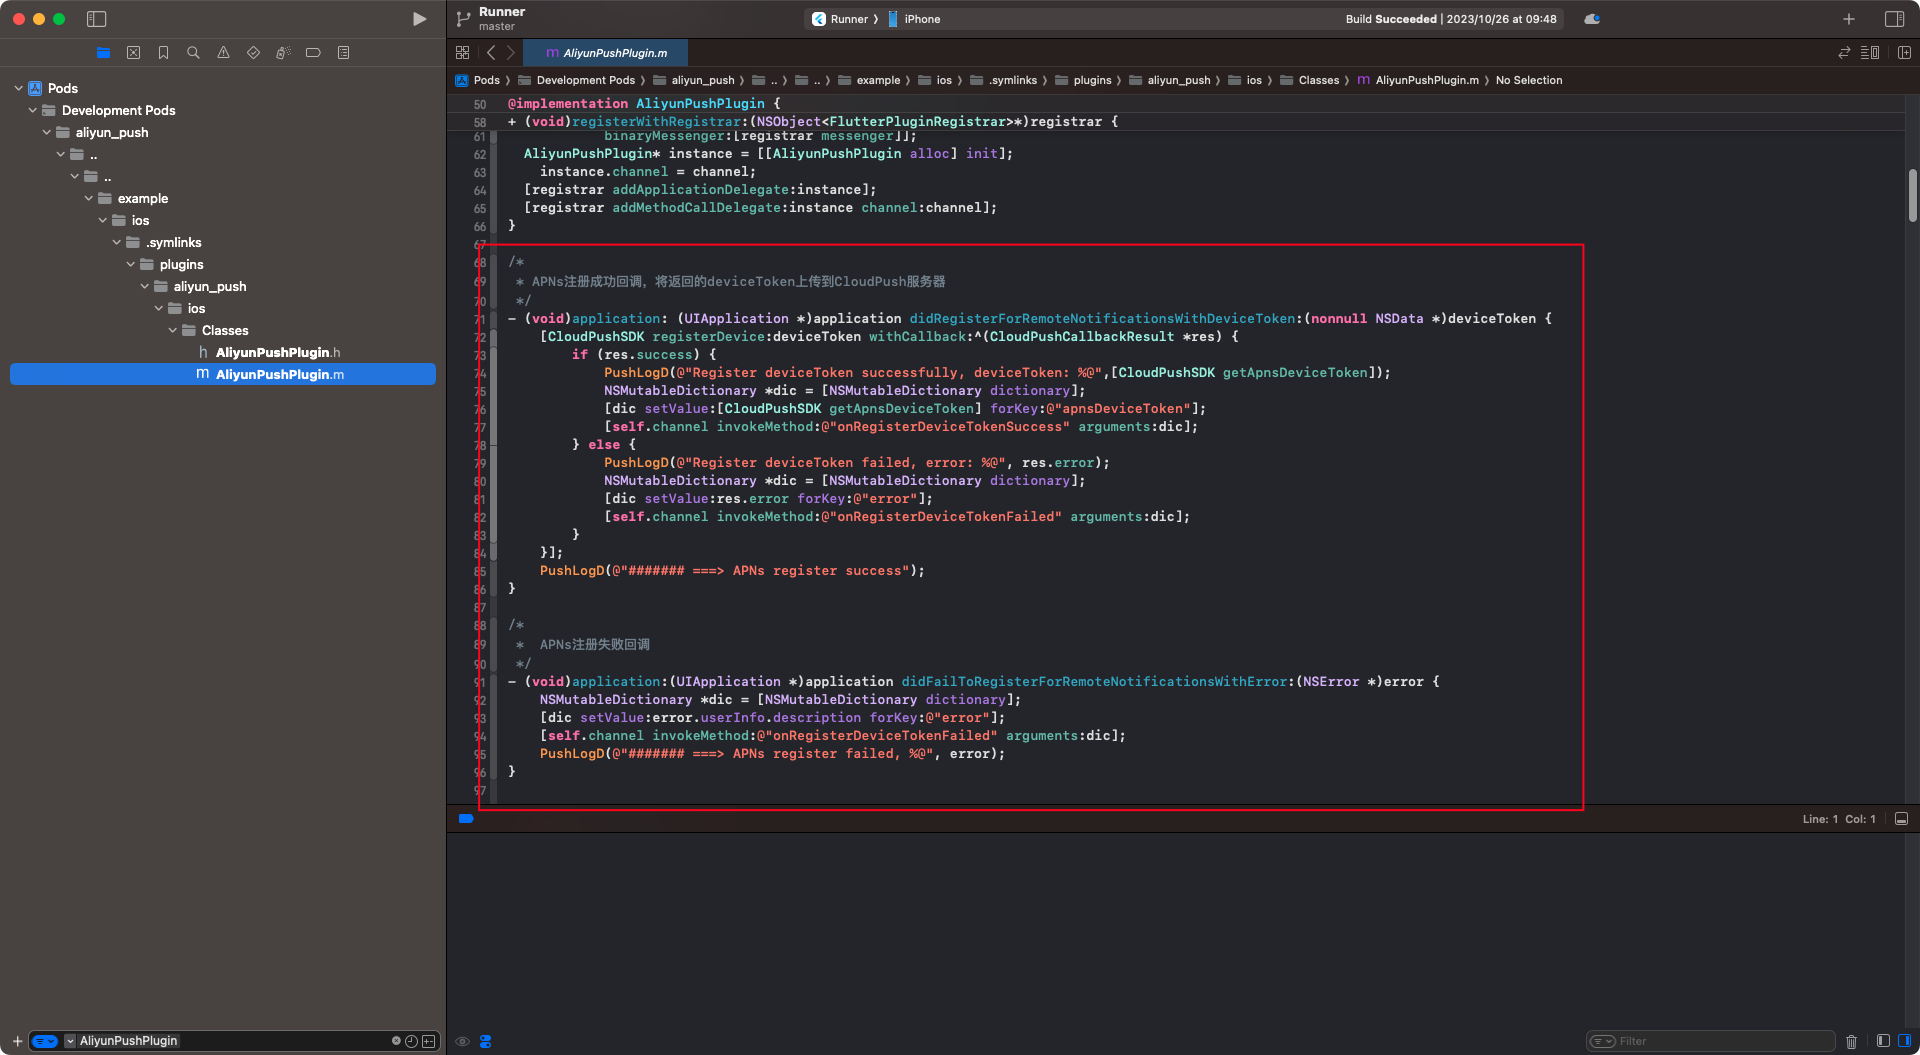Clear the navigator filter text
This screenshot has height=1055, width=1920.
[396, 1041]
